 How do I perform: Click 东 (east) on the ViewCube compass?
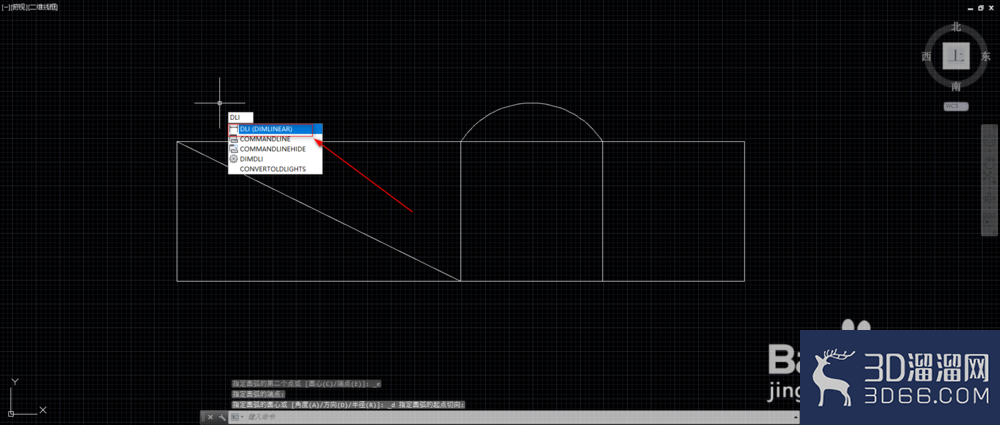coord(986,57)
